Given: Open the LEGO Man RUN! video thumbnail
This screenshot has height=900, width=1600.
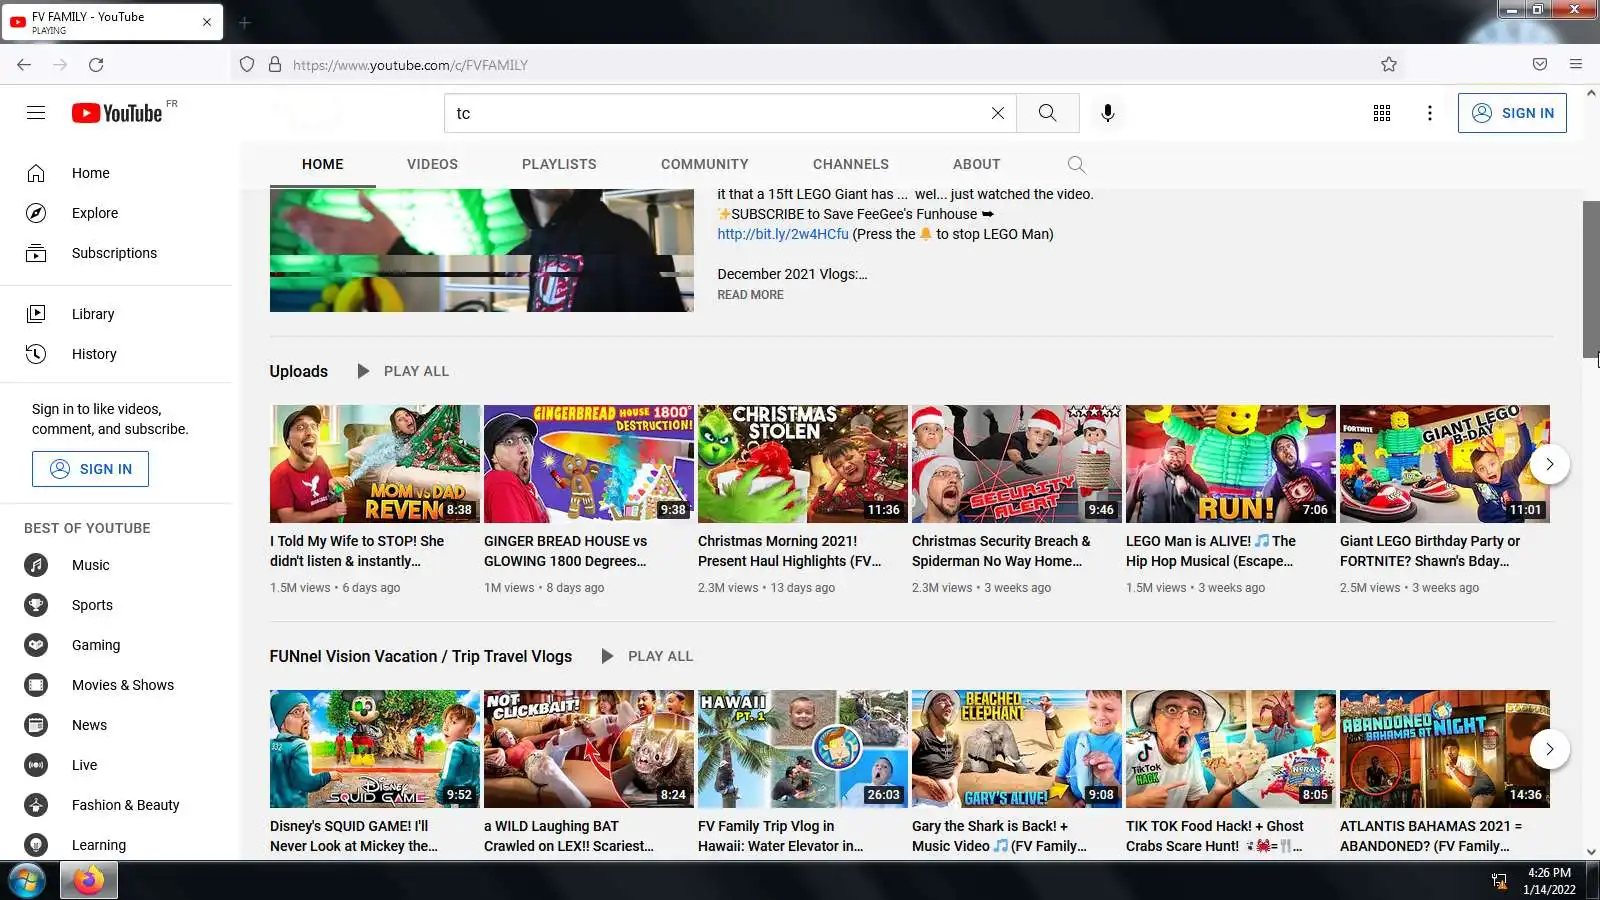Looking at the screenshot, I should [1231, 464].
